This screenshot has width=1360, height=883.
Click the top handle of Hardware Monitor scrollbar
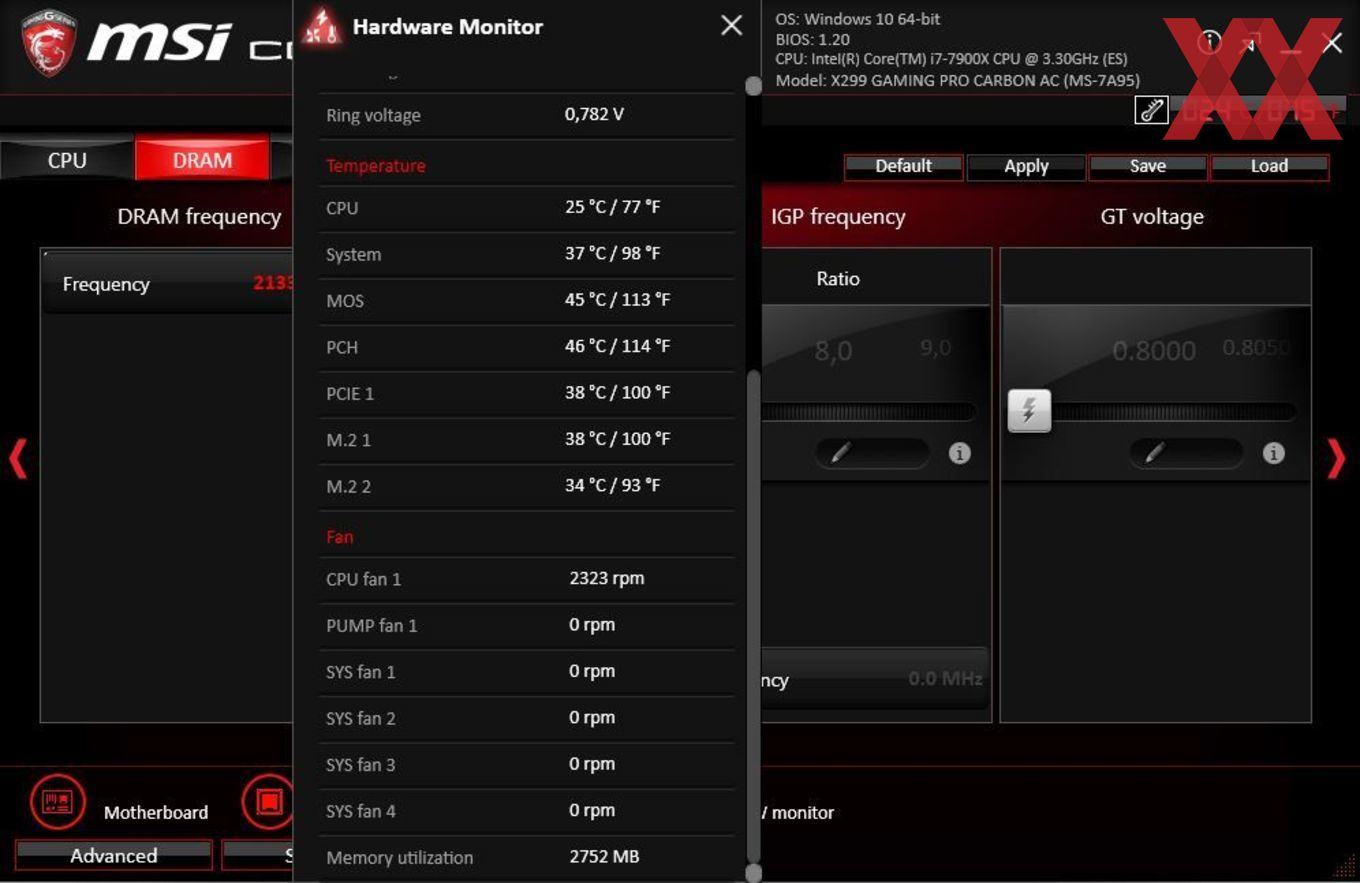(753, 86)
